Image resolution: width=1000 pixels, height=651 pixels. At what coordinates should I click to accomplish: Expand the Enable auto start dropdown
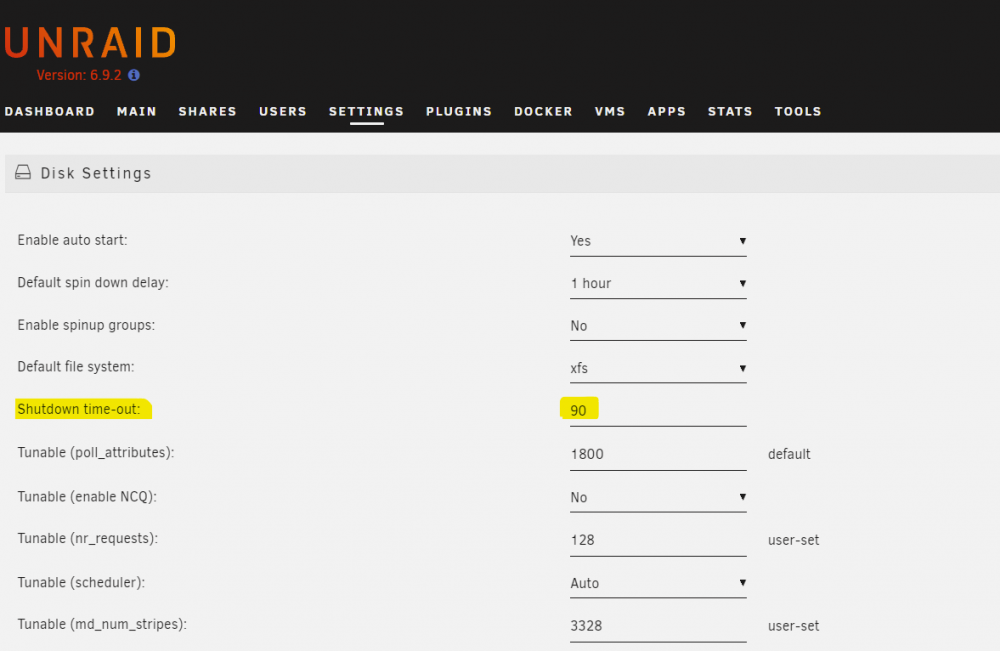[x=658, y=241]
